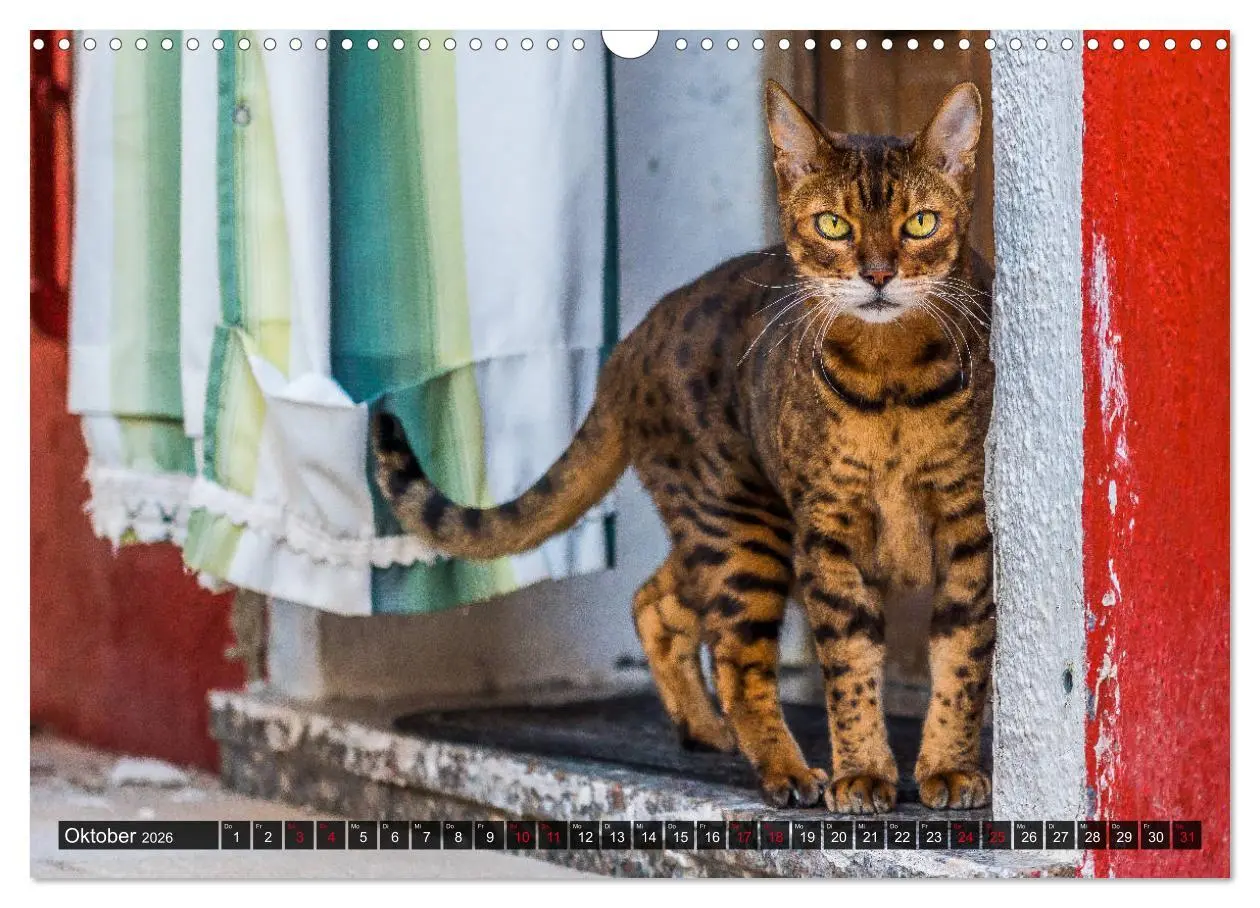Choose date 5 (Mo) in the calendar strip

coord(362,836)
